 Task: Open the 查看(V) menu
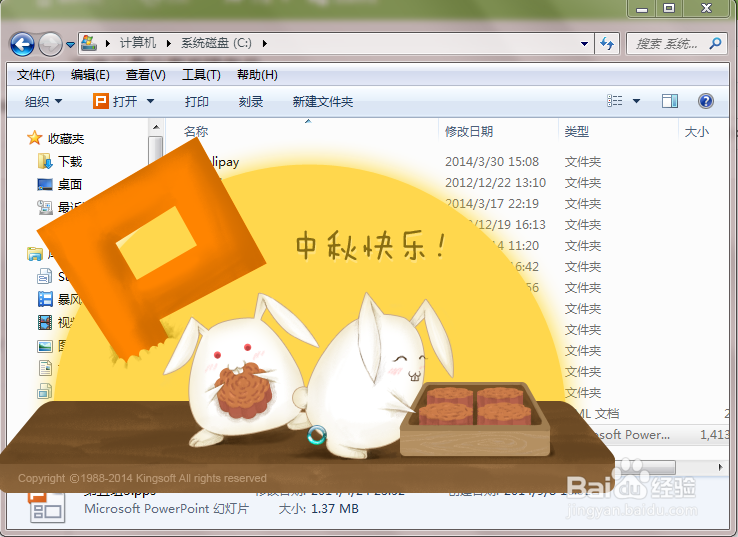(x=145, y=75)
